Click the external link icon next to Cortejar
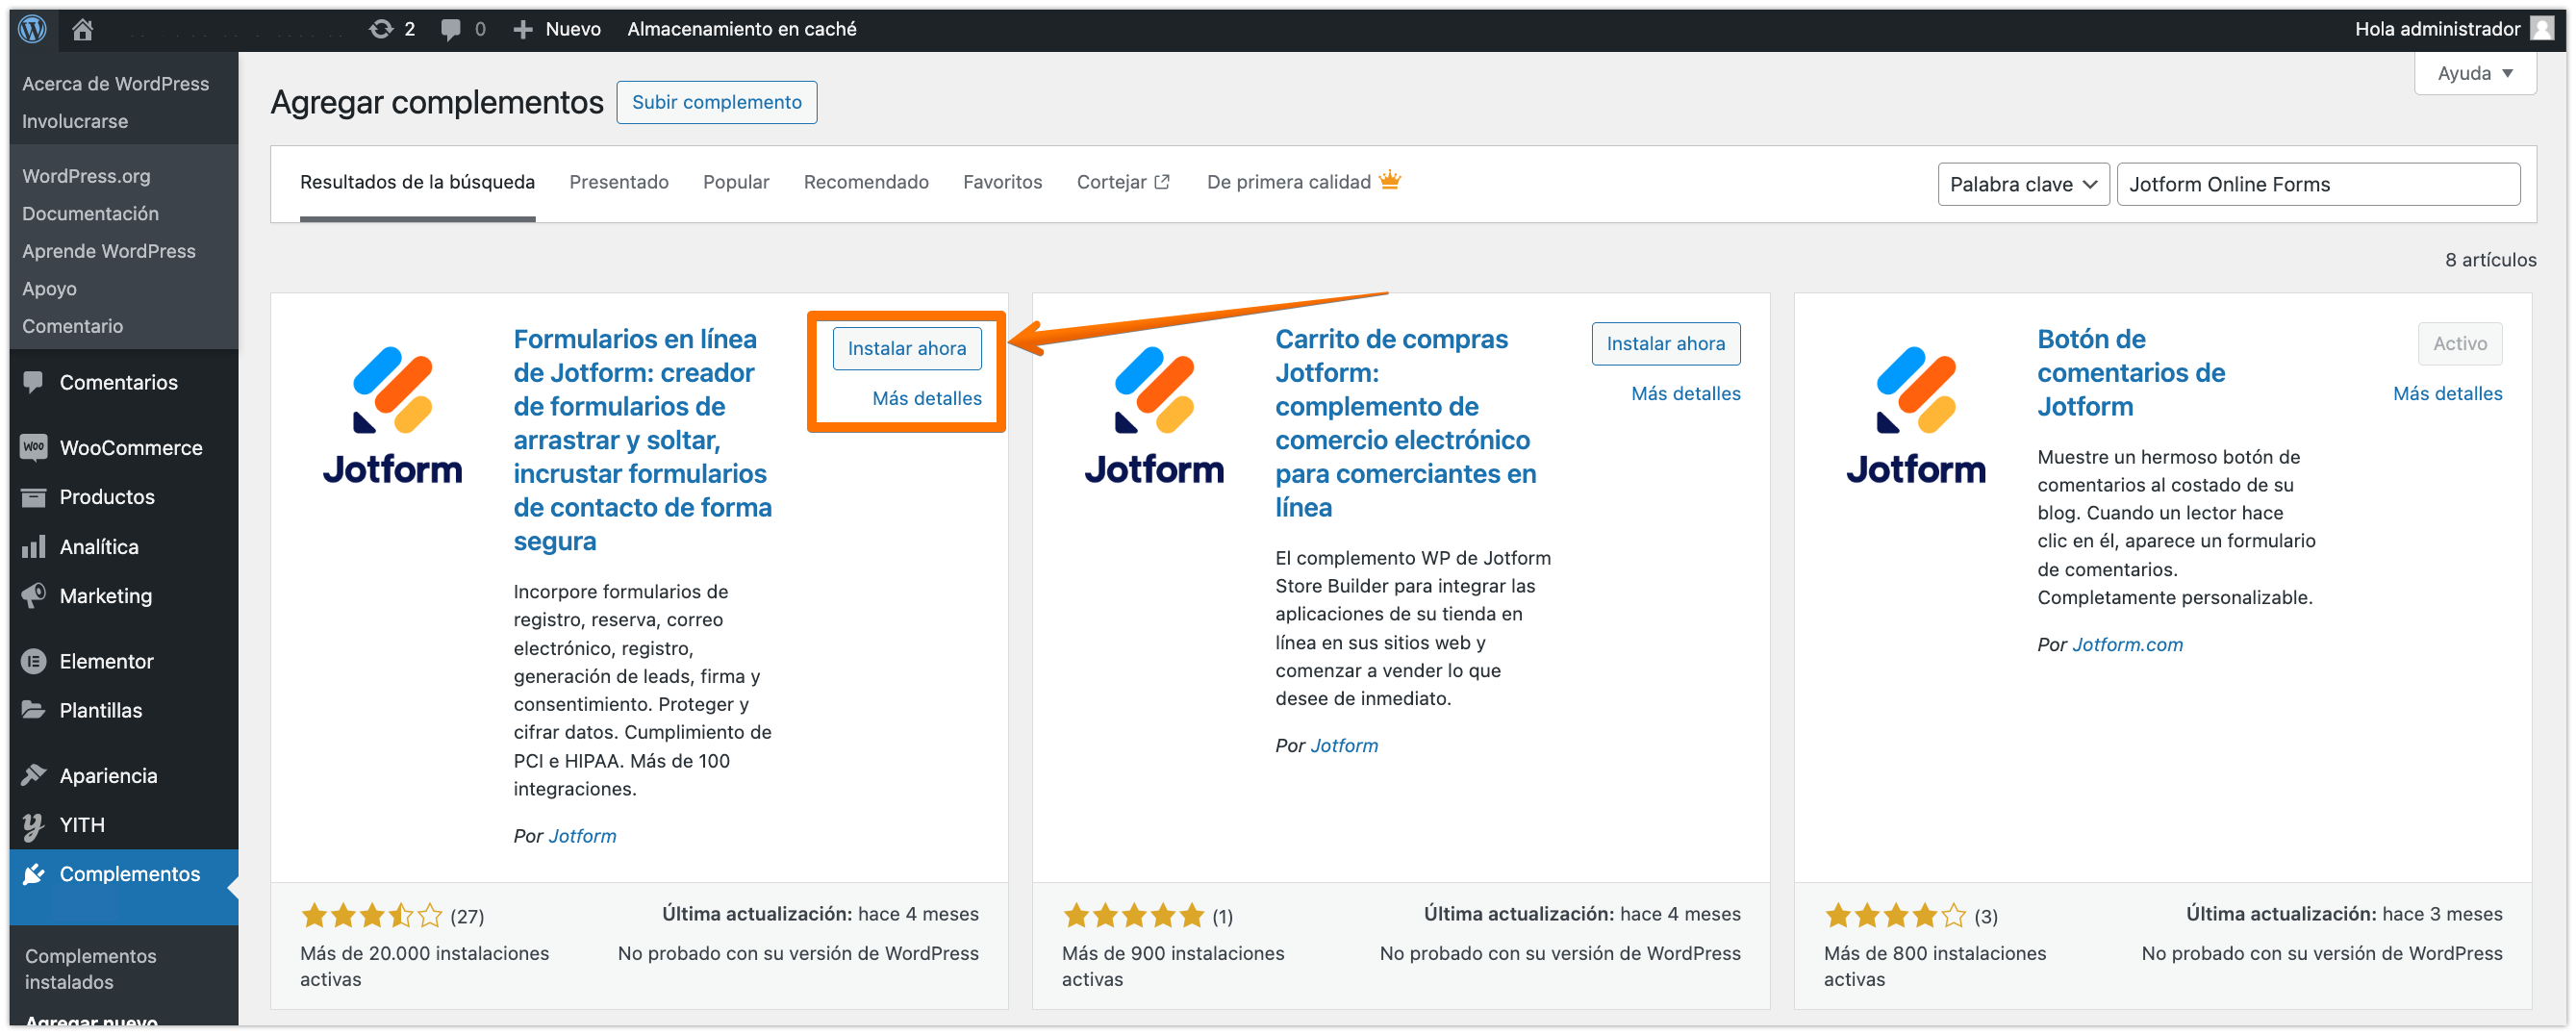Image resolution: width=2576 pixels, height=1035 pixels. pos(1162,182)
